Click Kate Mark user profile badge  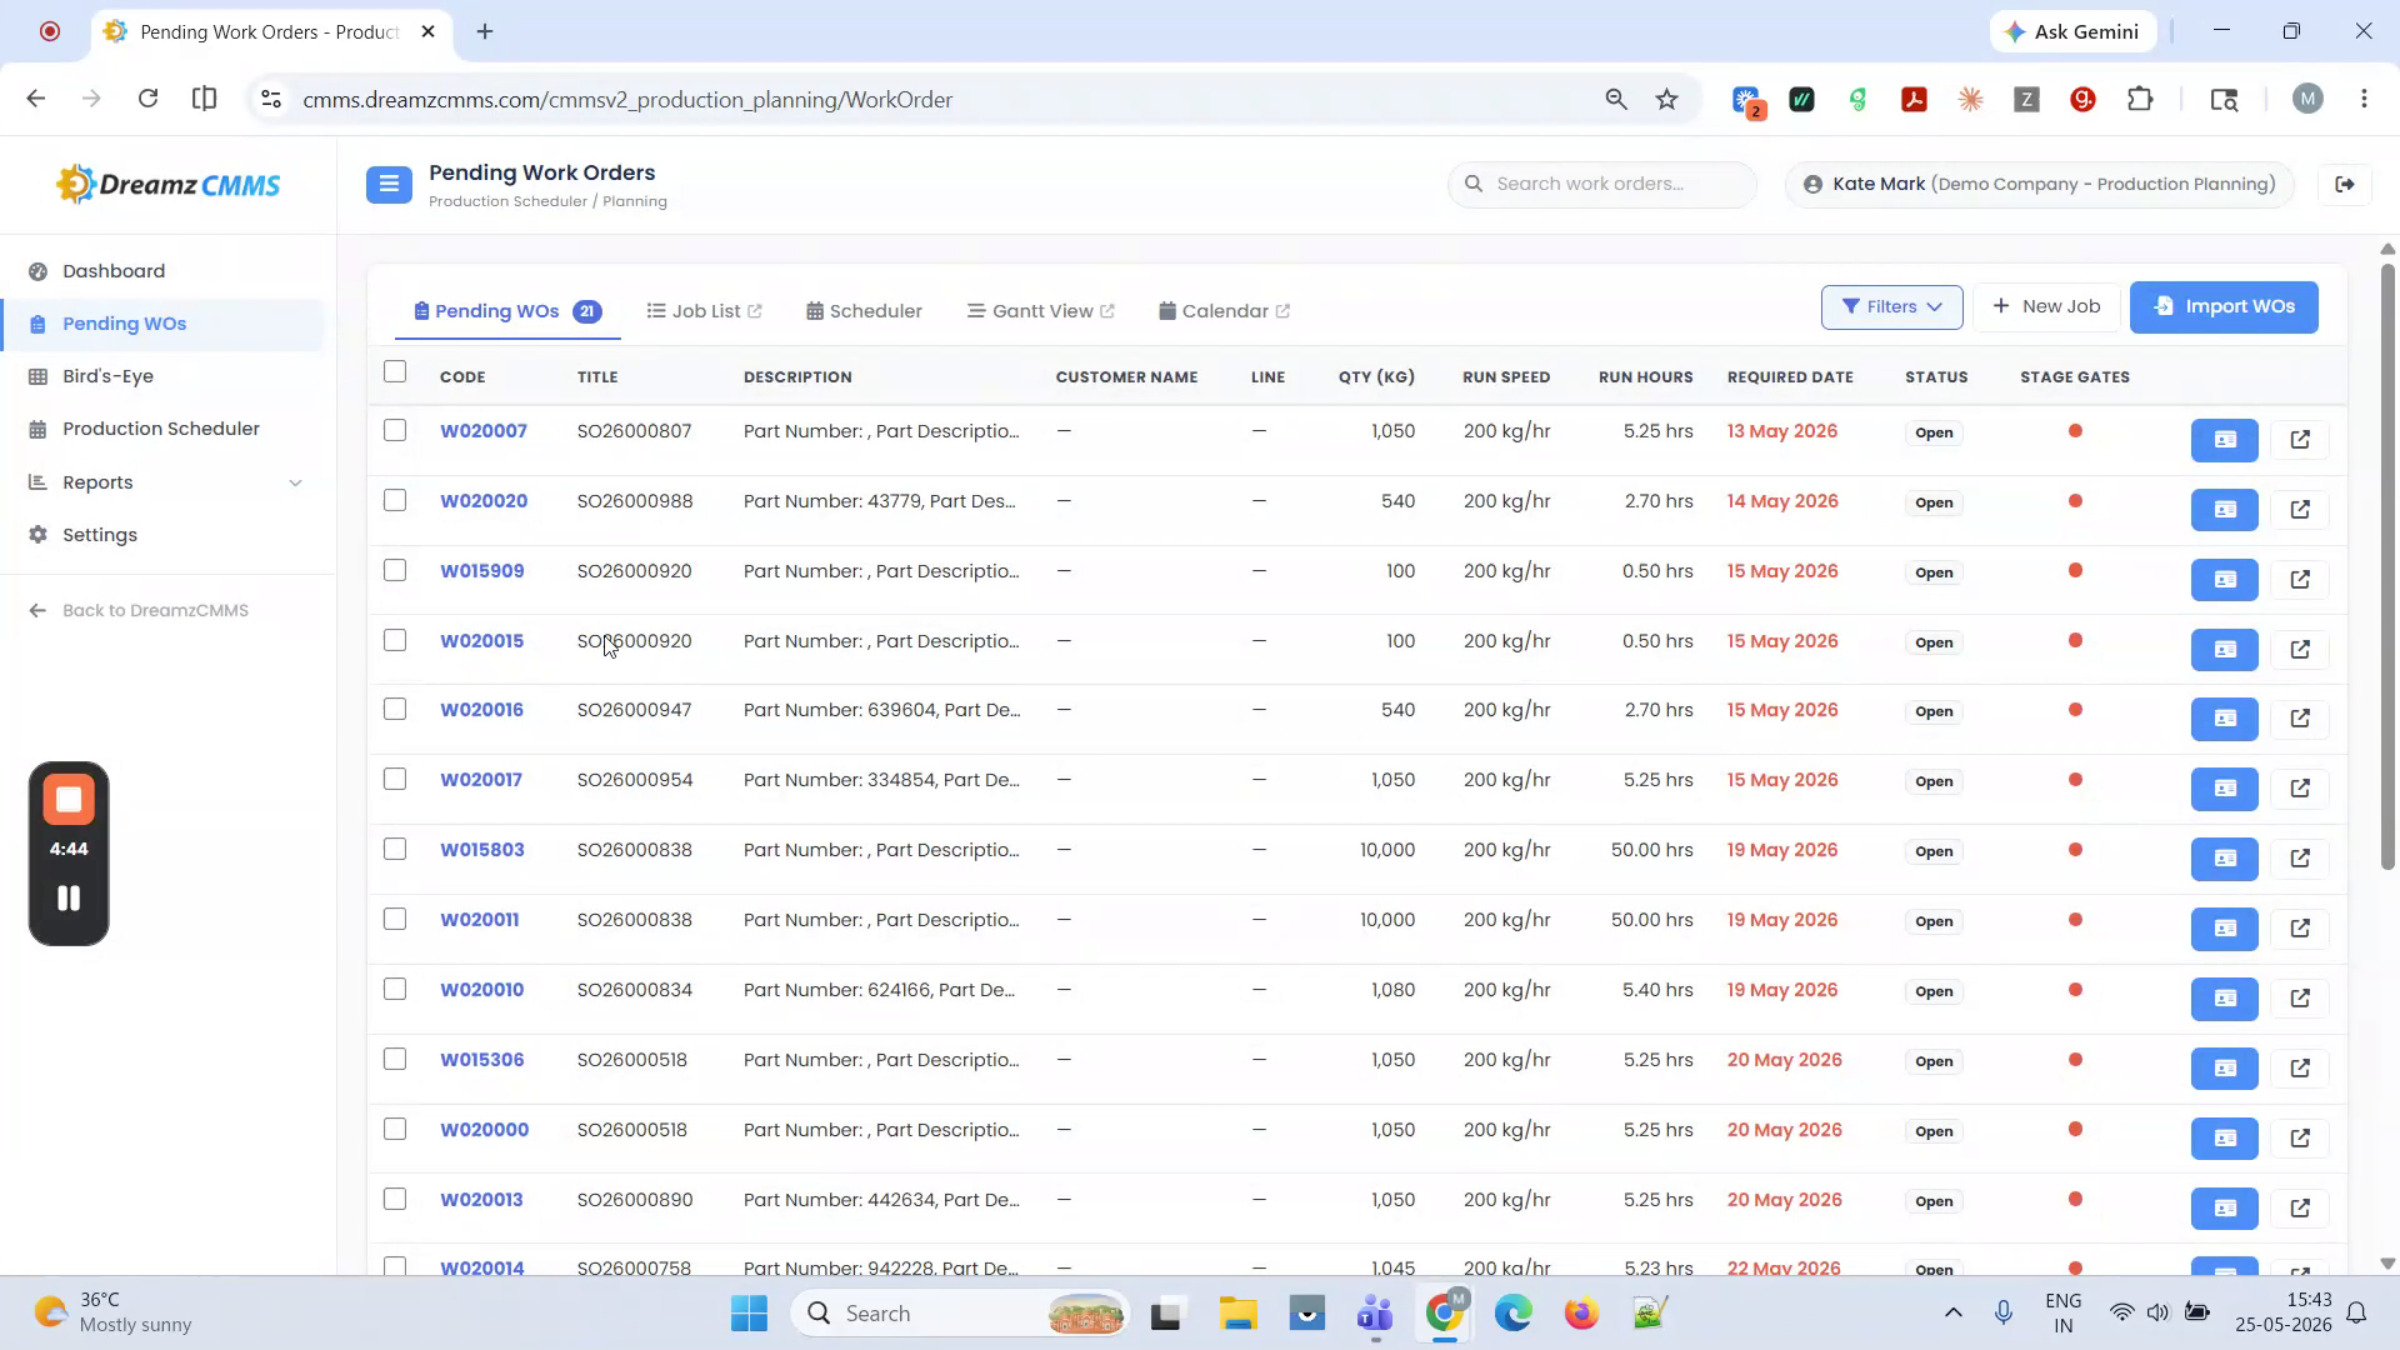point(2039,184)
